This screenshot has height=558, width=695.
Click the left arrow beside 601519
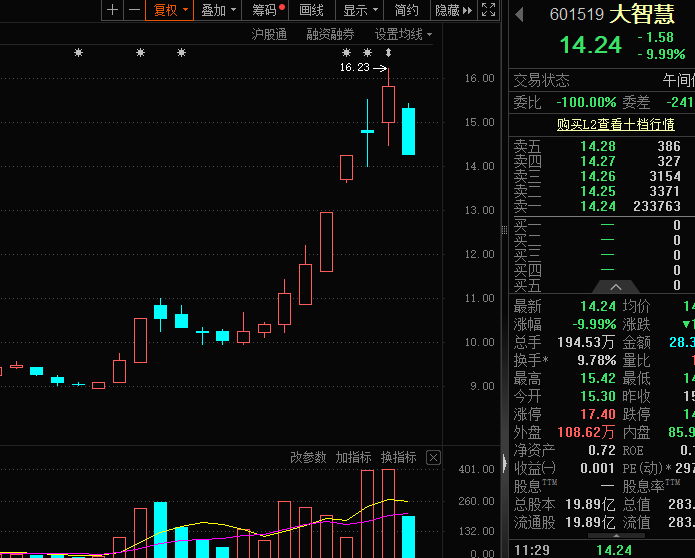coord(520,15)
